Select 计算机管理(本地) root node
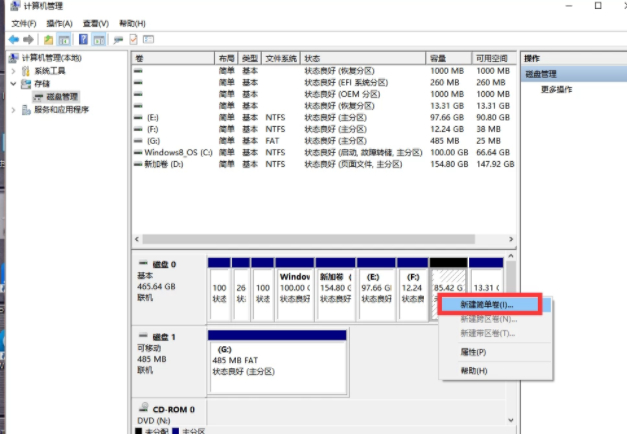The height and width of the screenshot is (434, 627). point(51,58)
